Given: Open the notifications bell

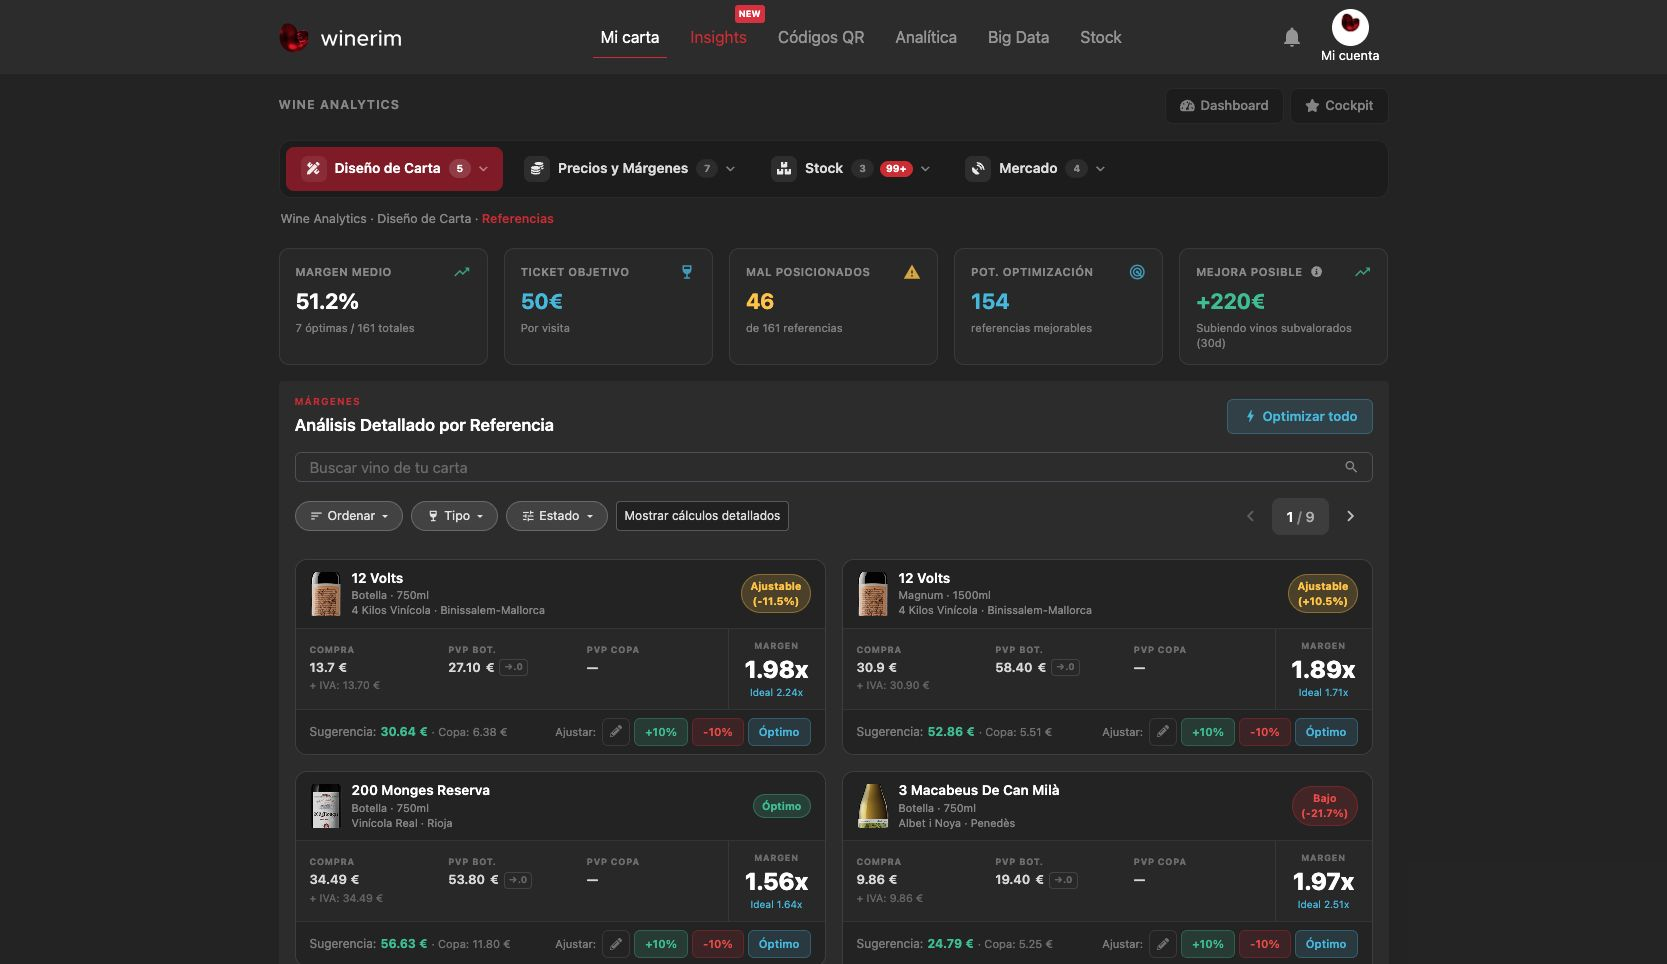Looking at the screenshot, I should tap(1291, 38).
